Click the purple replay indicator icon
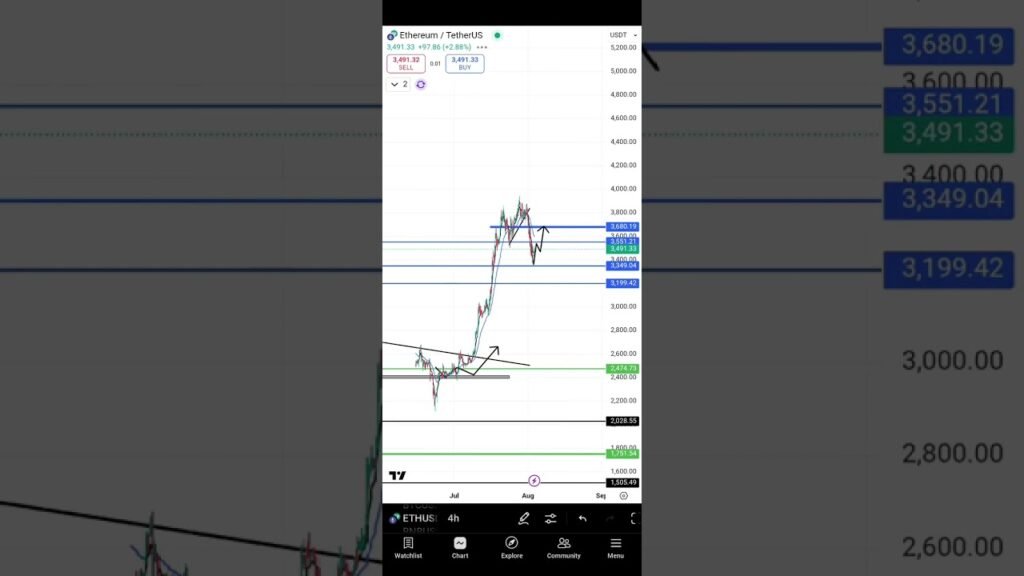Screen dimensions: 1024x576 pyautogui.click(x=421, y=85)
